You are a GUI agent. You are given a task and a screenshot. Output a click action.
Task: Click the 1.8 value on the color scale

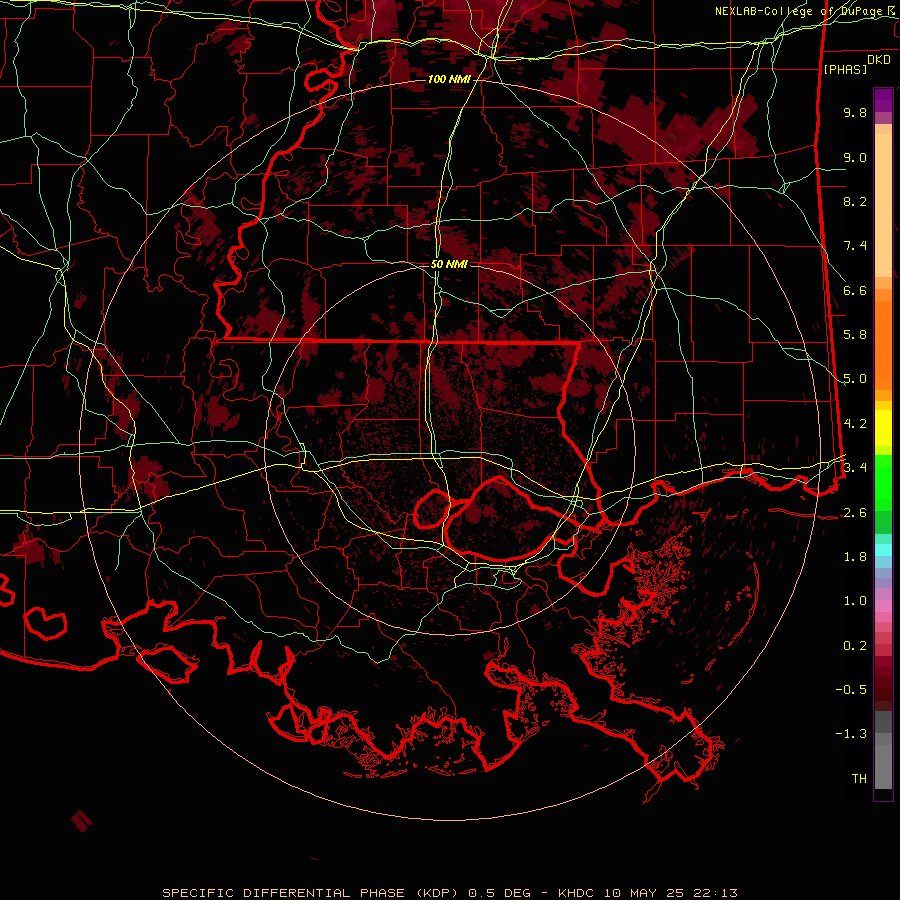pos(855,557)
